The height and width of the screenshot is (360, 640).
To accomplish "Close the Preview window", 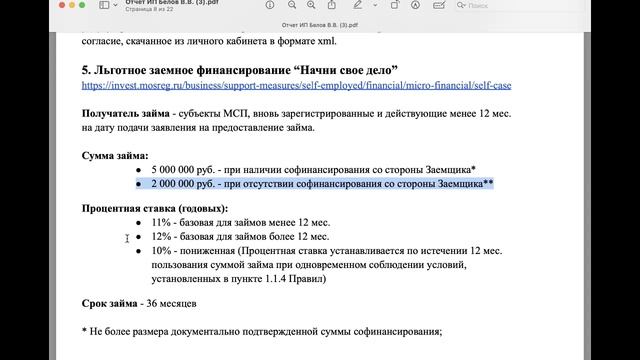I will click(x=62, y=5).
